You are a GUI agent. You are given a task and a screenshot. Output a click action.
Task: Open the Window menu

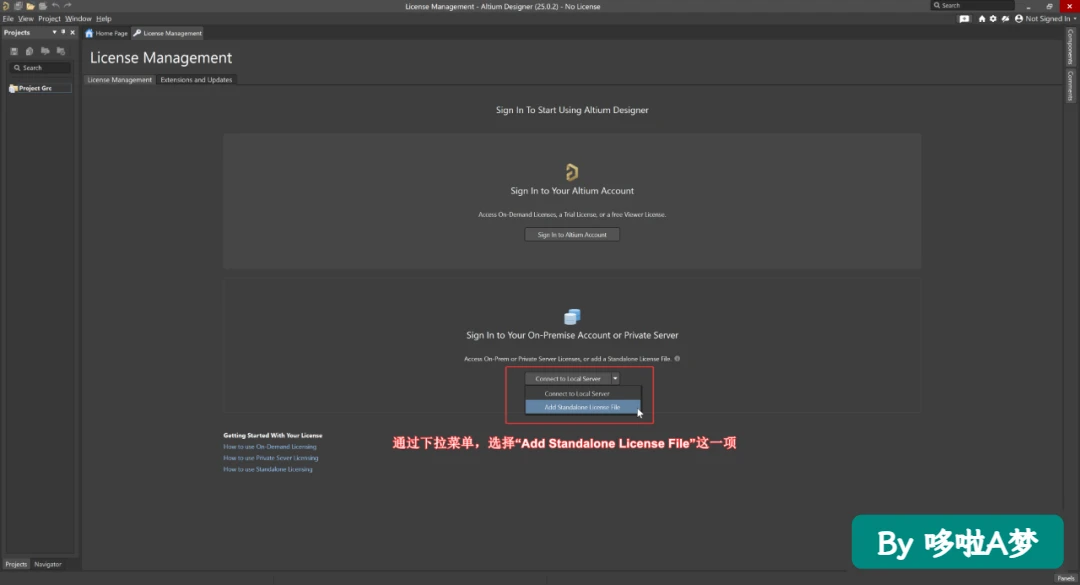(x=78, y=19)
